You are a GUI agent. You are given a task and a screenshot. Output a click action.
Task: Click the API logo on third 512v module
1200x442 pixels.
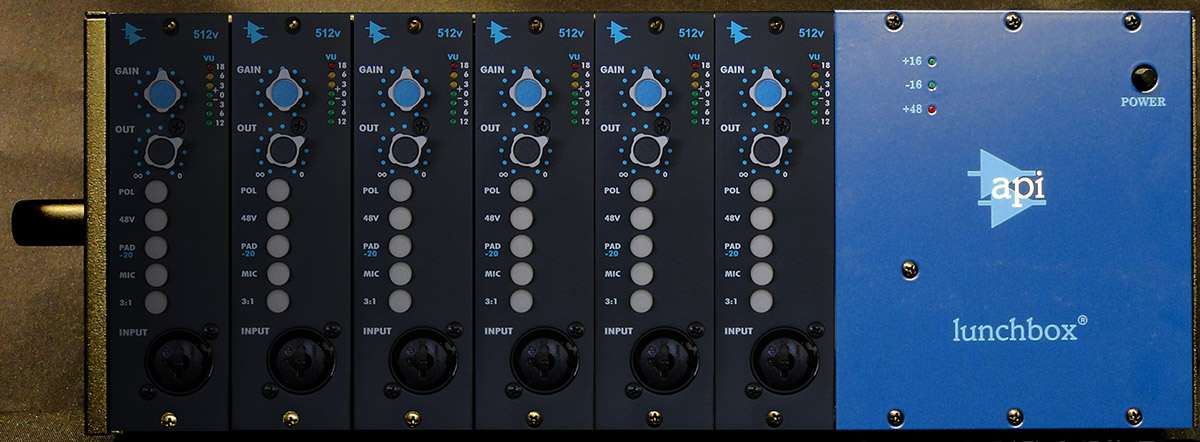click(377, 32)
